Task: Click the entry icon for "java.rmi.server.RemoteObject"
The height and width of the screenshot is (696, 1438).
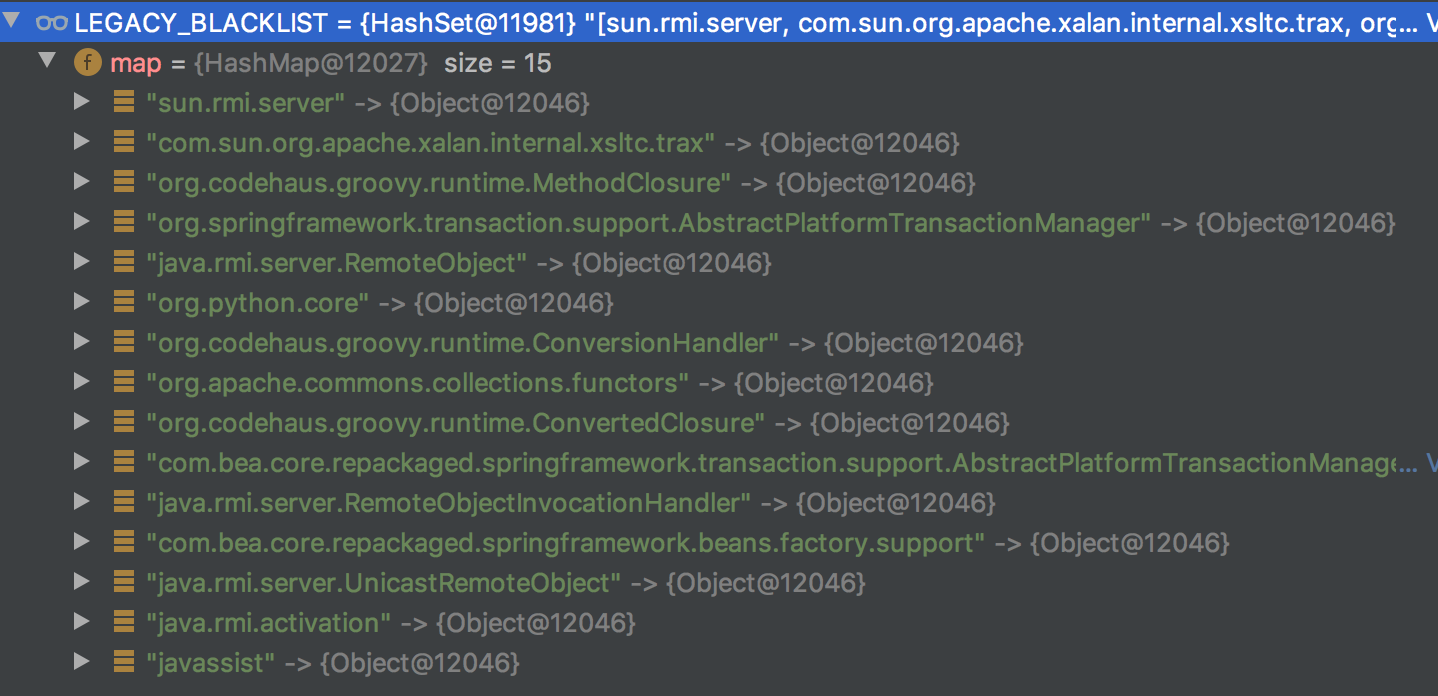Action: coord(124,262)
